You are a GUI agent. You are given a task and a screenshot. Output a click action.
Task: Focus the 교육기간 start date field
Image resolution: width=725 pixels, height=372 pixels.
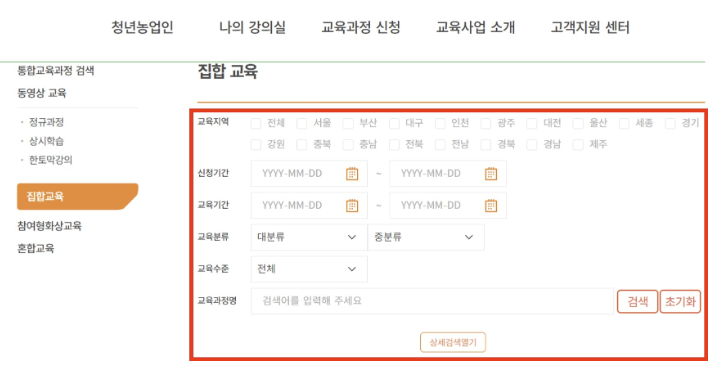[309, 206]
